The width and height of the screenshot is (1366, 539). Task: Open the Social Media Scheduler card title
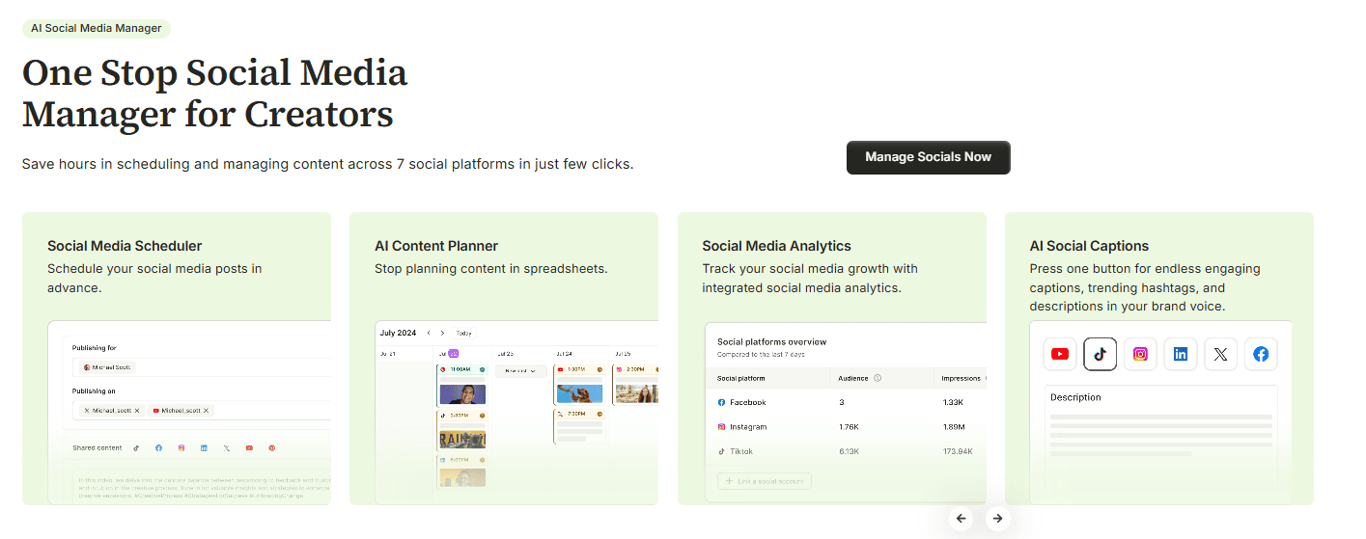point(125,246)
